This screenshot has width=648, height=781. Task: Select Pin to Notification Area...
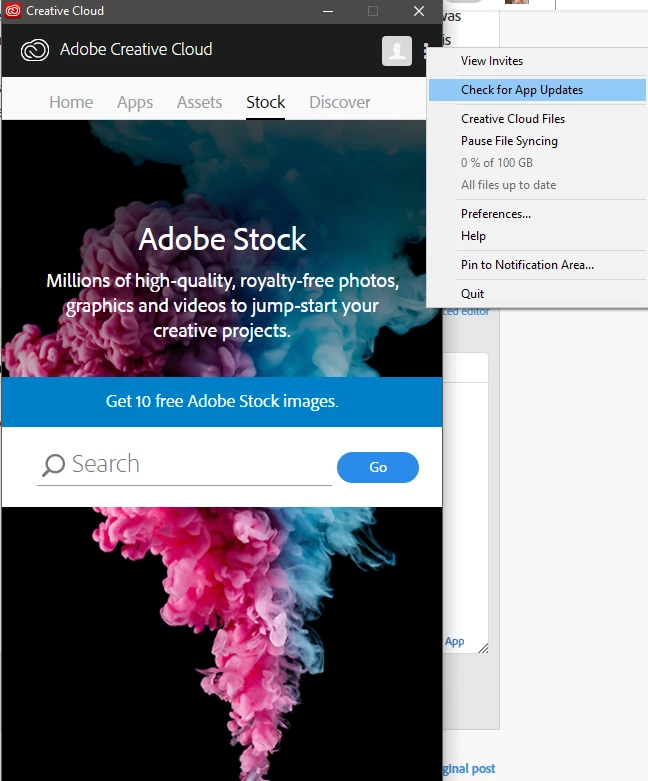point(537,264)
